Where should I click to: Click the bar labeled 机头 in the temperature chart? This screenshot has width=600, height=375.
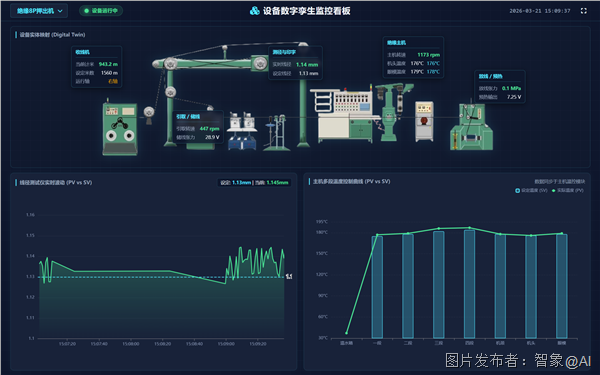531,287
